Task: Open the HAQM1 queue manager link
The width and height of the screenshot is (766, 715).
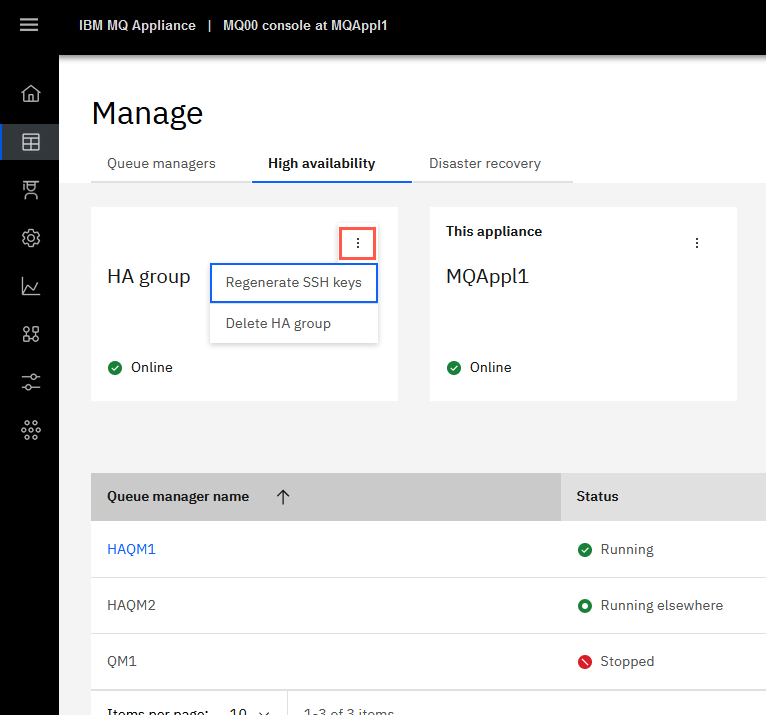Action: (x=131, y=549)
